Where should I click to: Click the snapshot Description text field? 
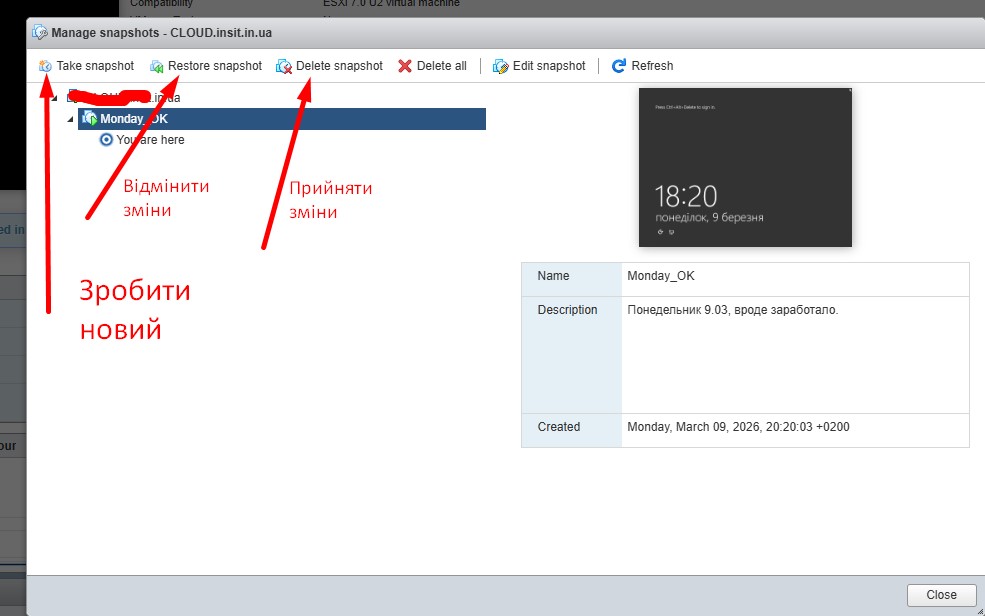click(795, 354)
